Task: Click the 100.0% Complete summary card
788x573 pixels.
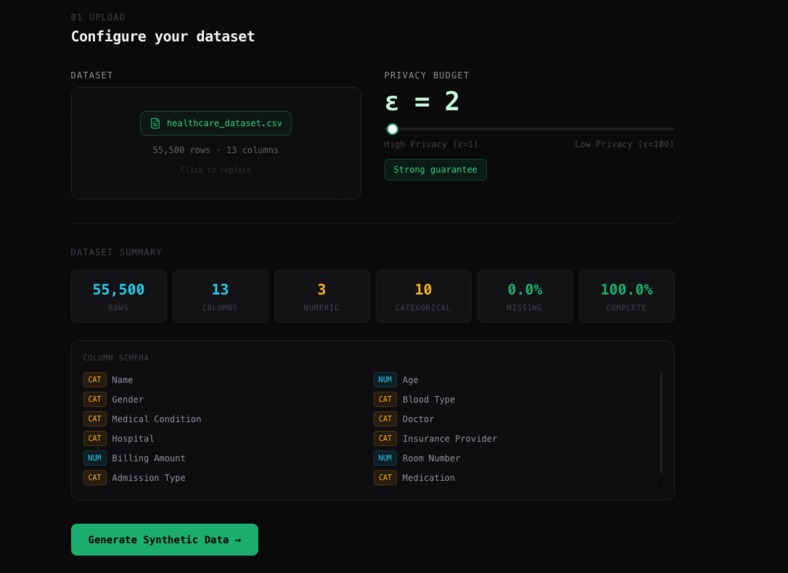Action: [626, 296]
